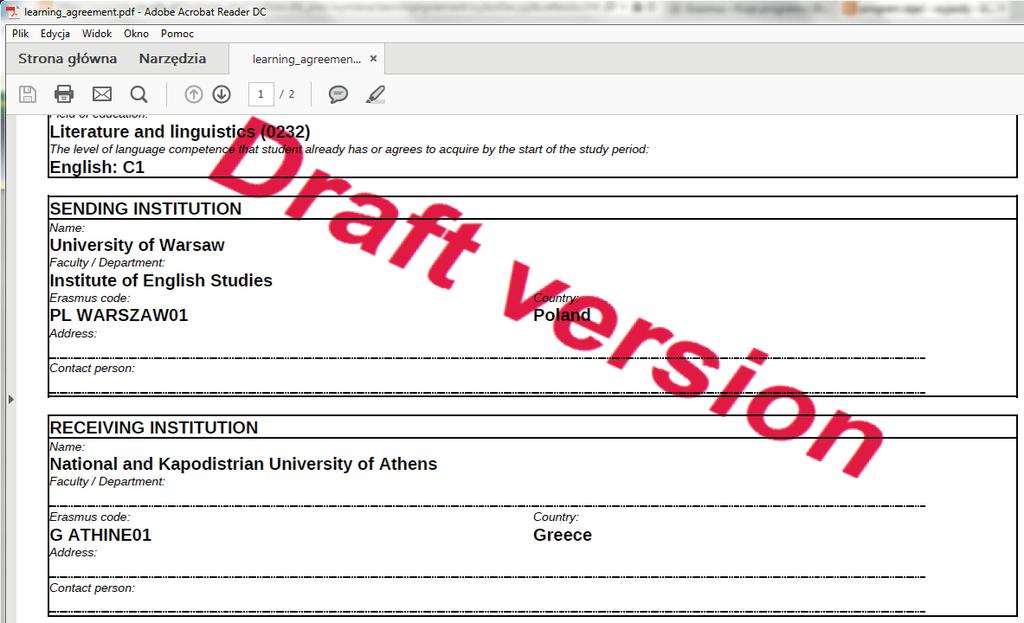Click the Adobe Acrobat title bar icon
Image resolution: width=1024 pixels, height=623 pixels.
(x=11, y=11)
